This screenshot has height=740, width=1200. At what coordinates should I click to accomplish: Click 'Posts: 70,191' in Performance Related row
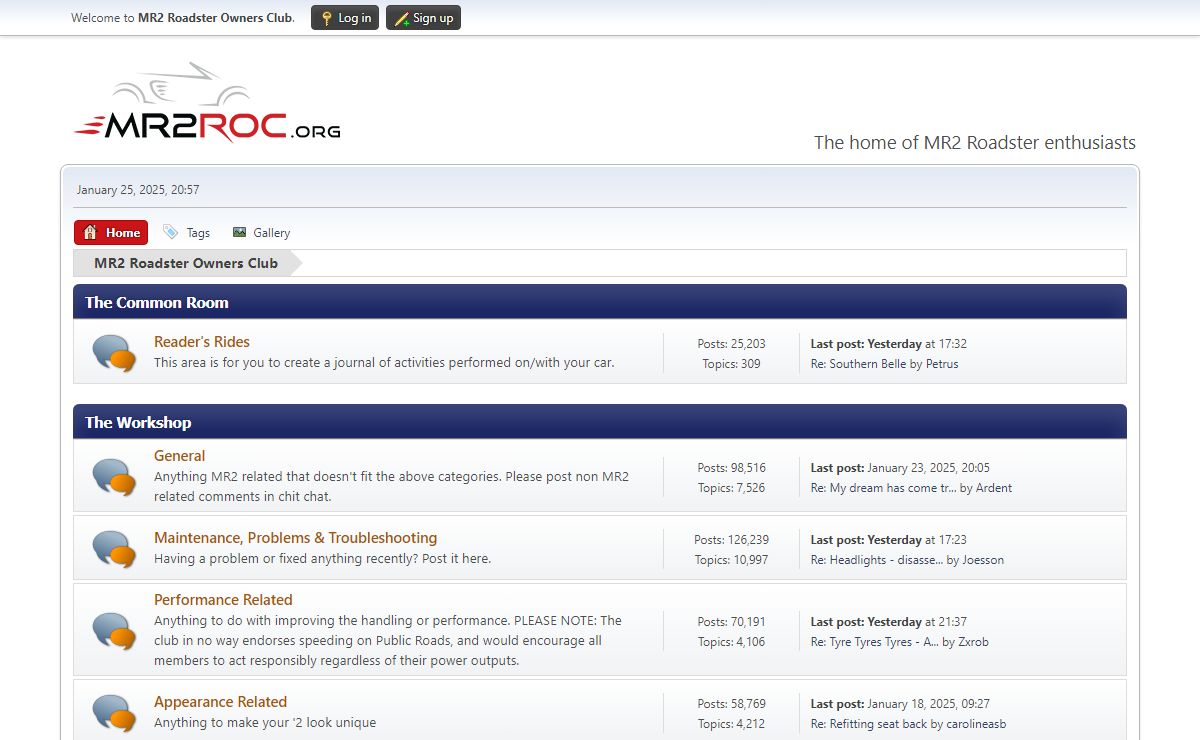[x=732, y=622]
